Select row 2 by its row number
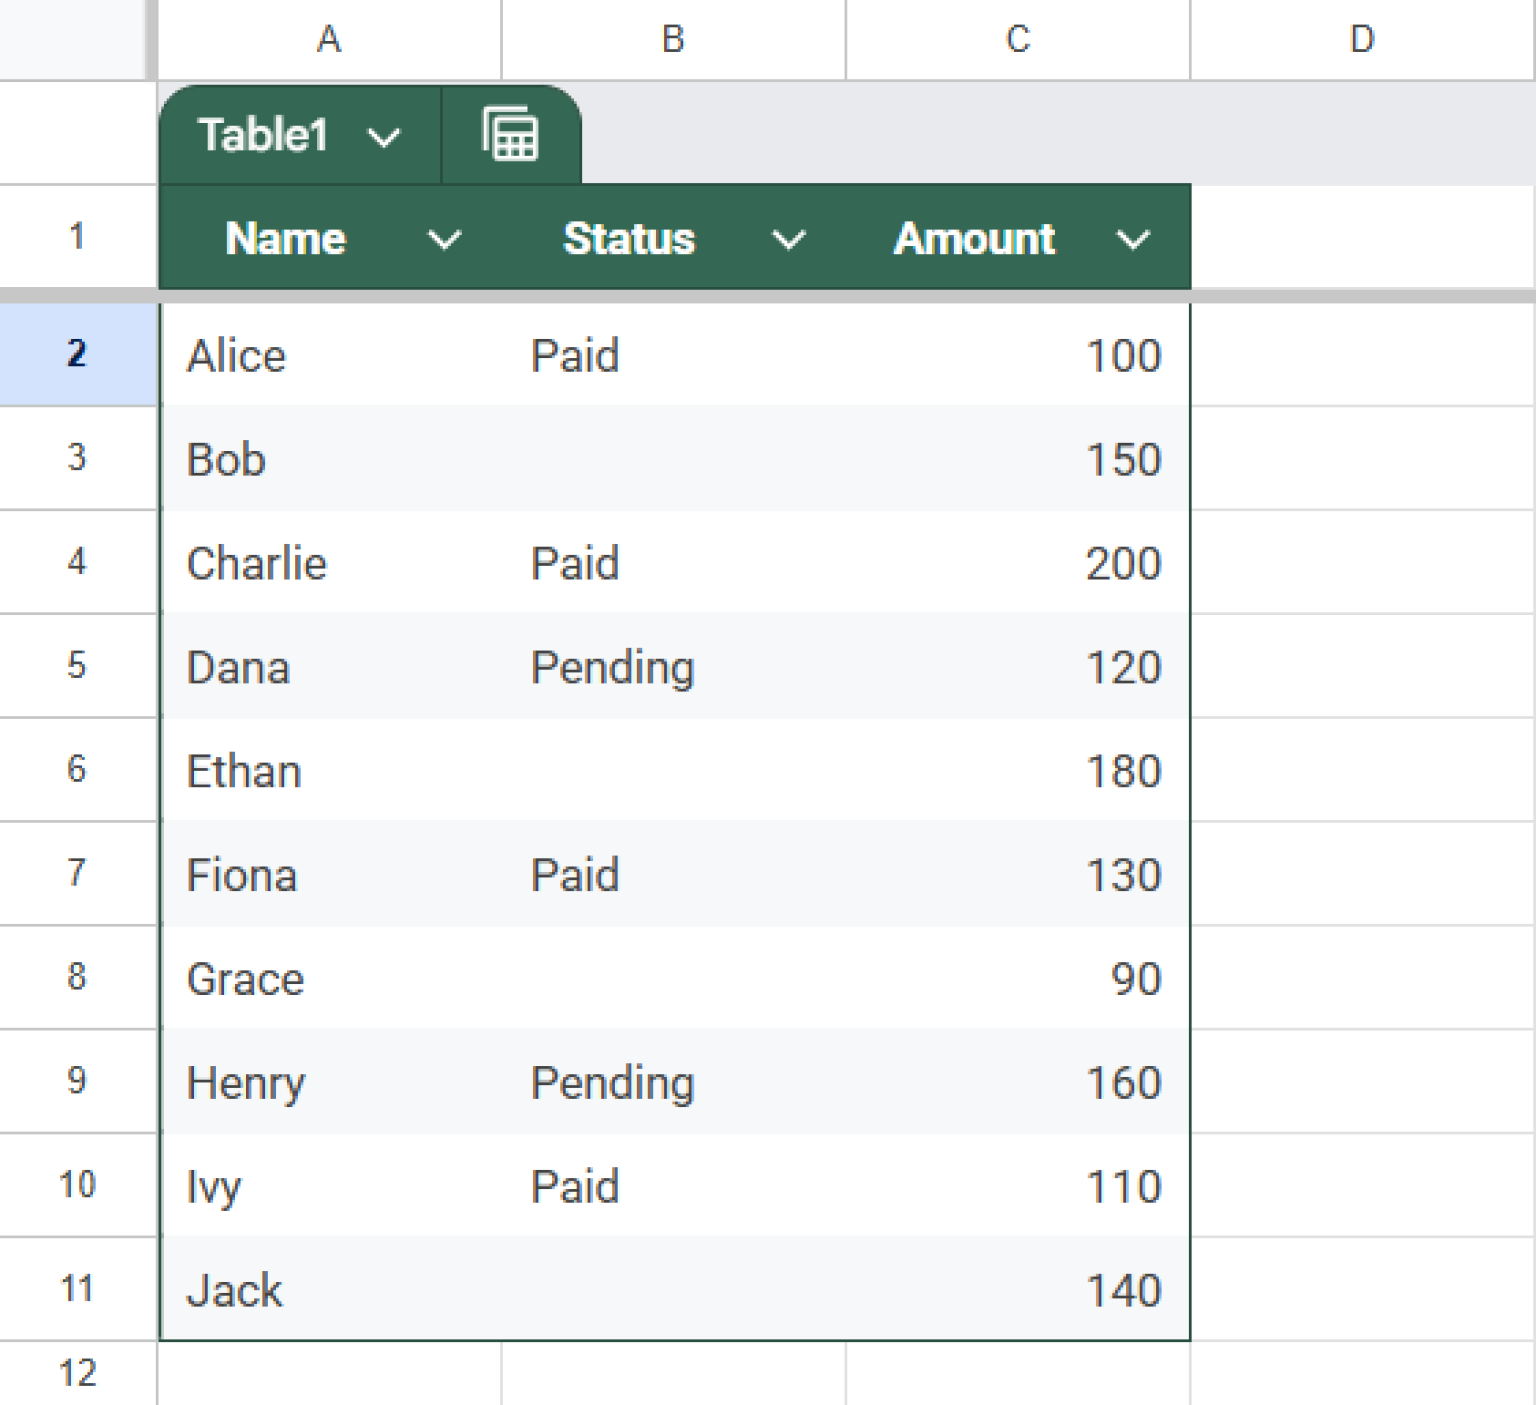Viewport: 1536px width, 1405px height. pos(77,355)
